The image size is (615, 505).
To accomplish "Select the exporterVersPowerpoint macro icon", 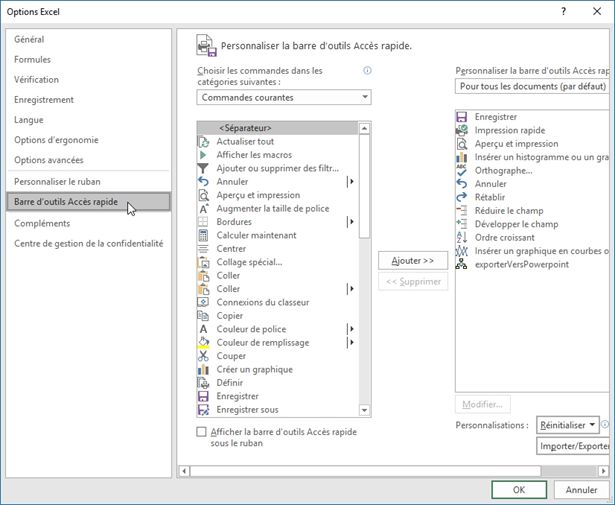I will pos(461,264).
